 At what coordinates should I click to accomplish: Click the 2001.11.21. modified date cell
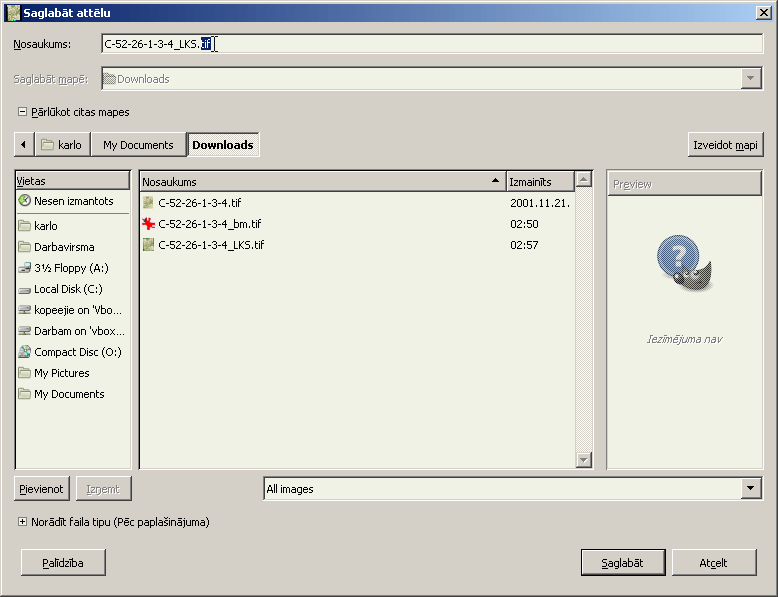click(540, 203)
